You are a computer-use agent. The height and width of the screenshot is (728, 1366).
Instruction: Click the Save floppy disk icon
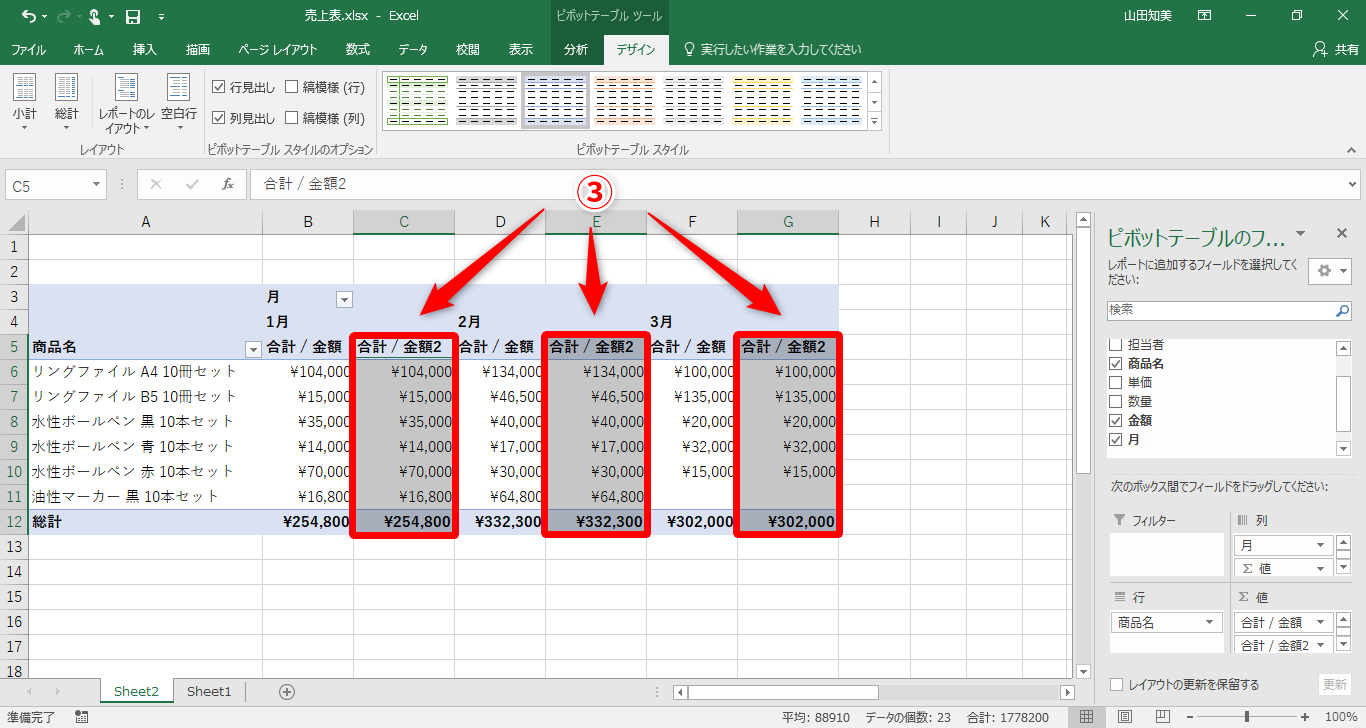pos(132,16)
